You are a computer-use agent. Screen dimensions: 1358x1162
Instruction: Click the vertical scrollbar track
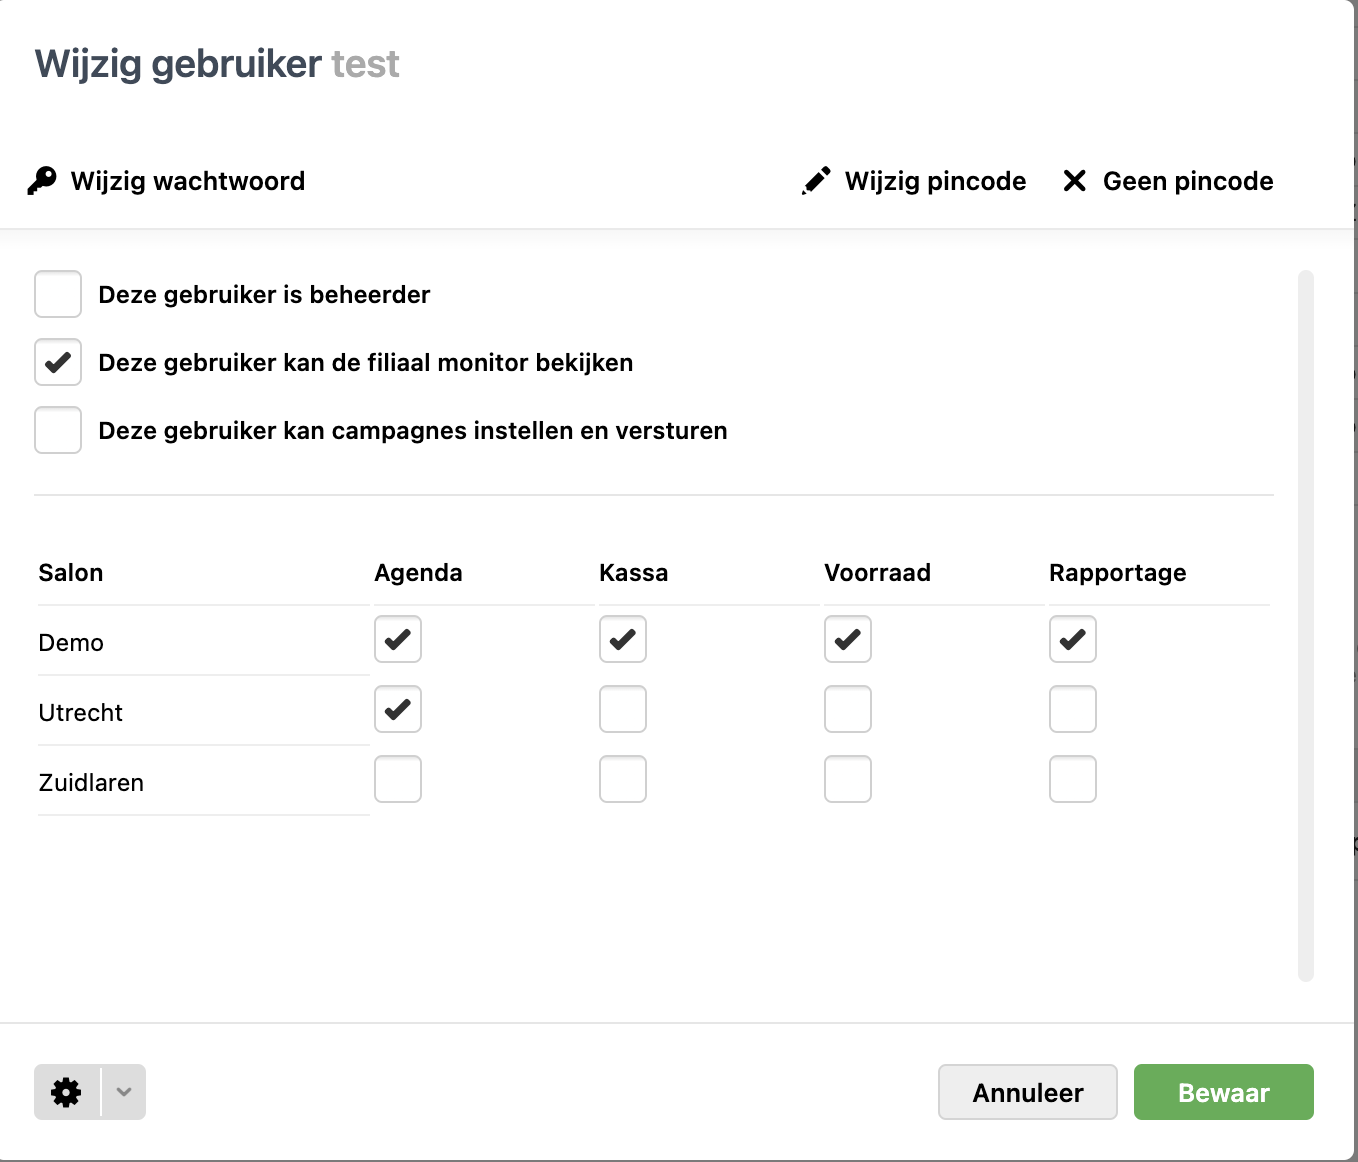pos(1305,625)
